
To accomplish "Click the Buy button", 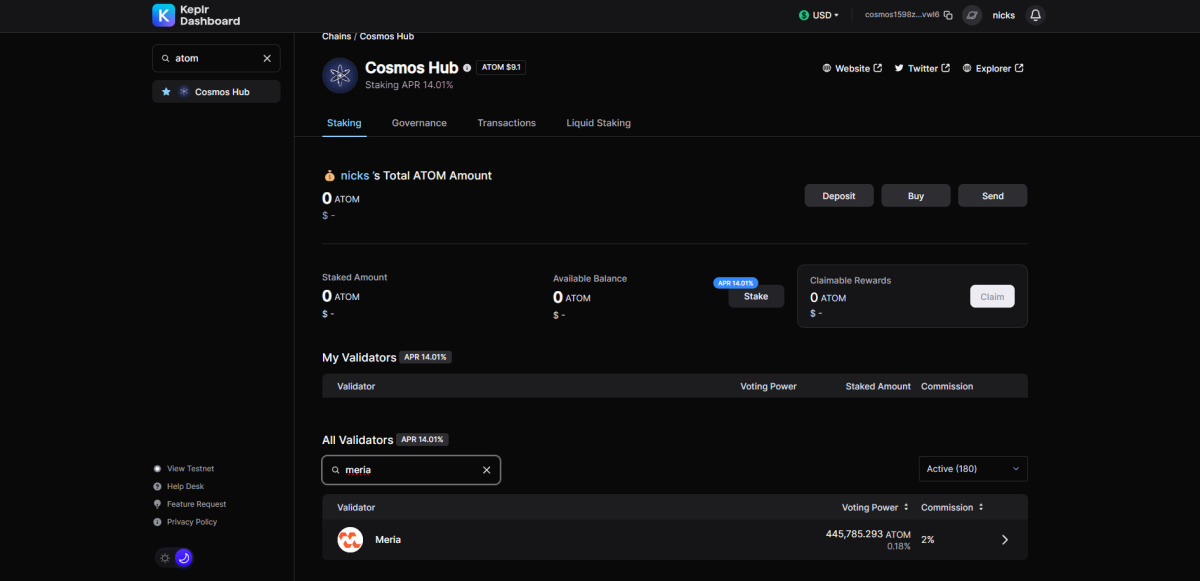I will [x=916, y=196].
